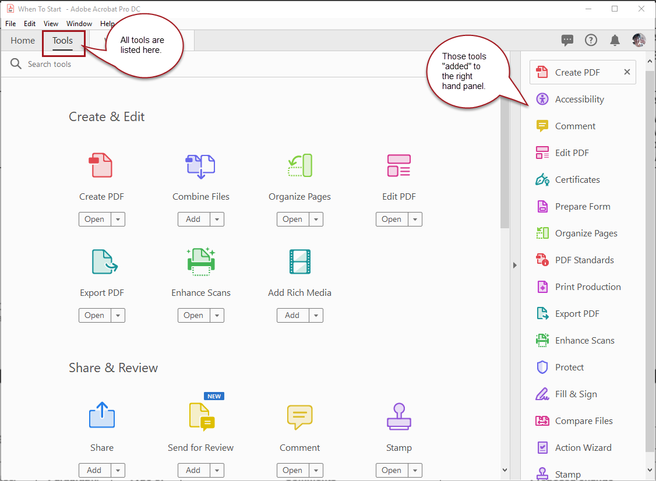The width and height of the screenshot is (656, 481).
Task: Click the Share tool icon
Action: [x=102, y=415]
